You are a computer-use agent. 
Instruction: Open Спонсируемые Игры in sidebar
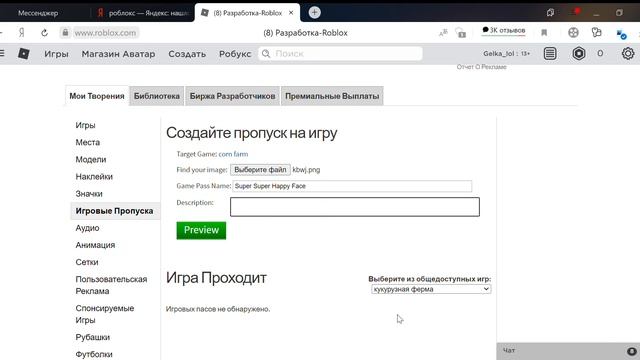[104, 314]
